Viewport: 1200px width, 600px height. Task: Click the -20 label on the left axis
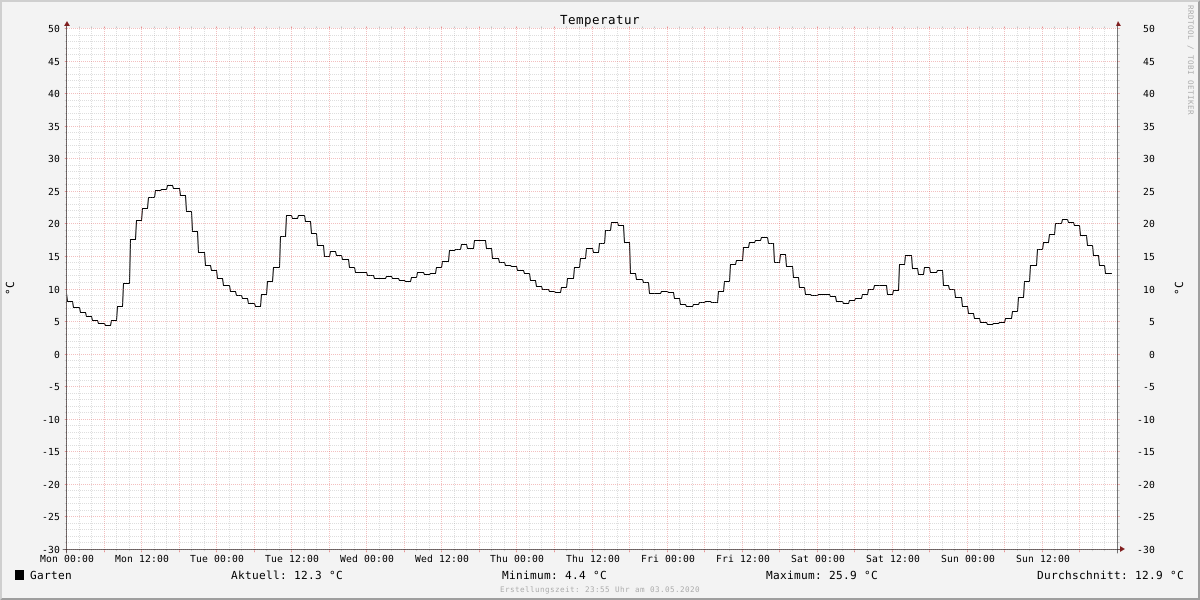(x=51, y=485)
